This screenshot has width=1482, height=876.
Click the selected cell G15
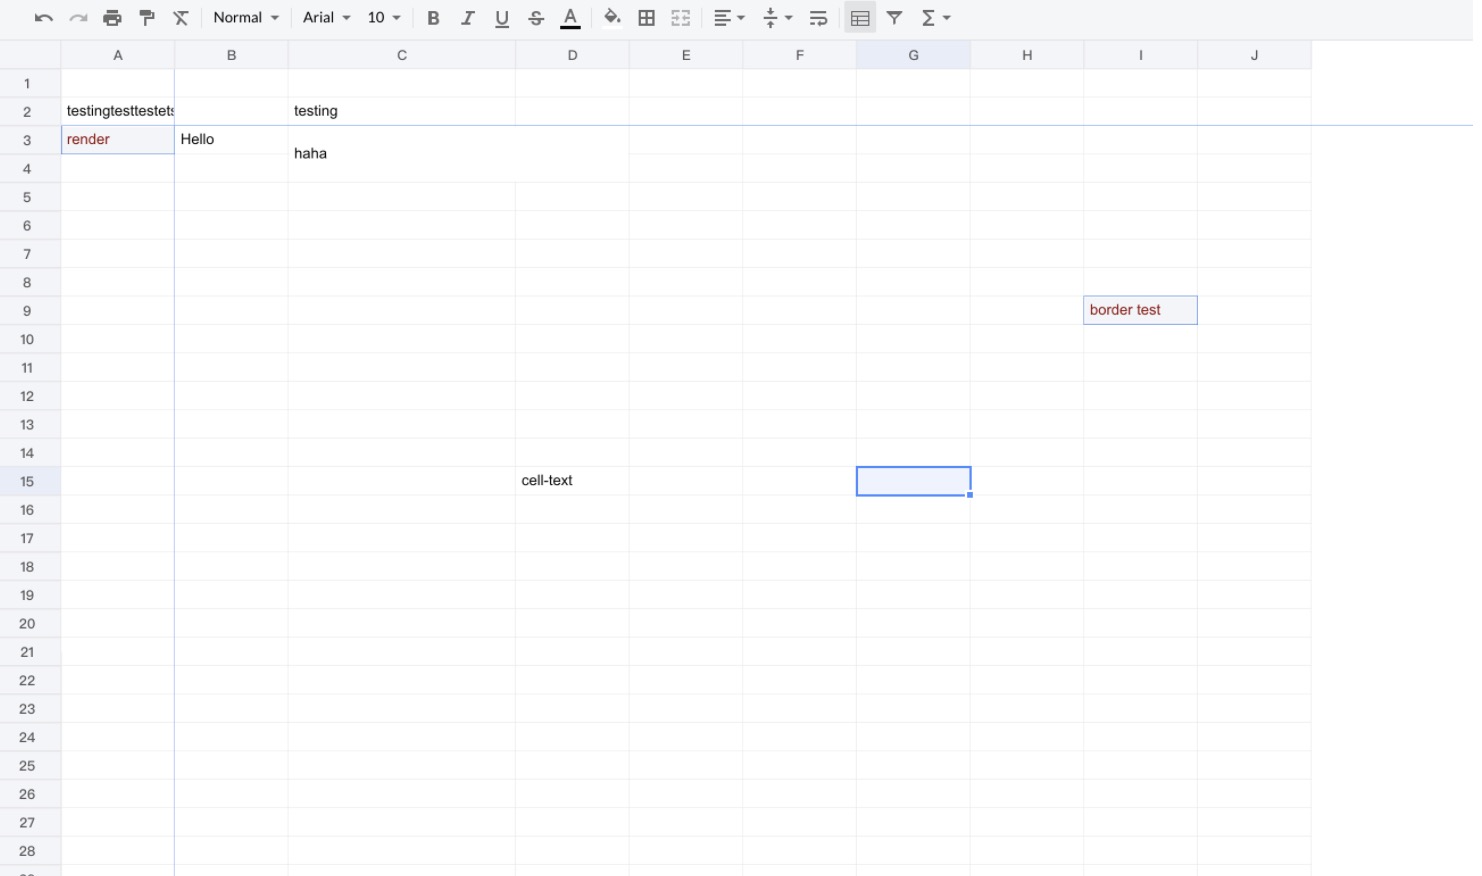click(x=913, y=481)
